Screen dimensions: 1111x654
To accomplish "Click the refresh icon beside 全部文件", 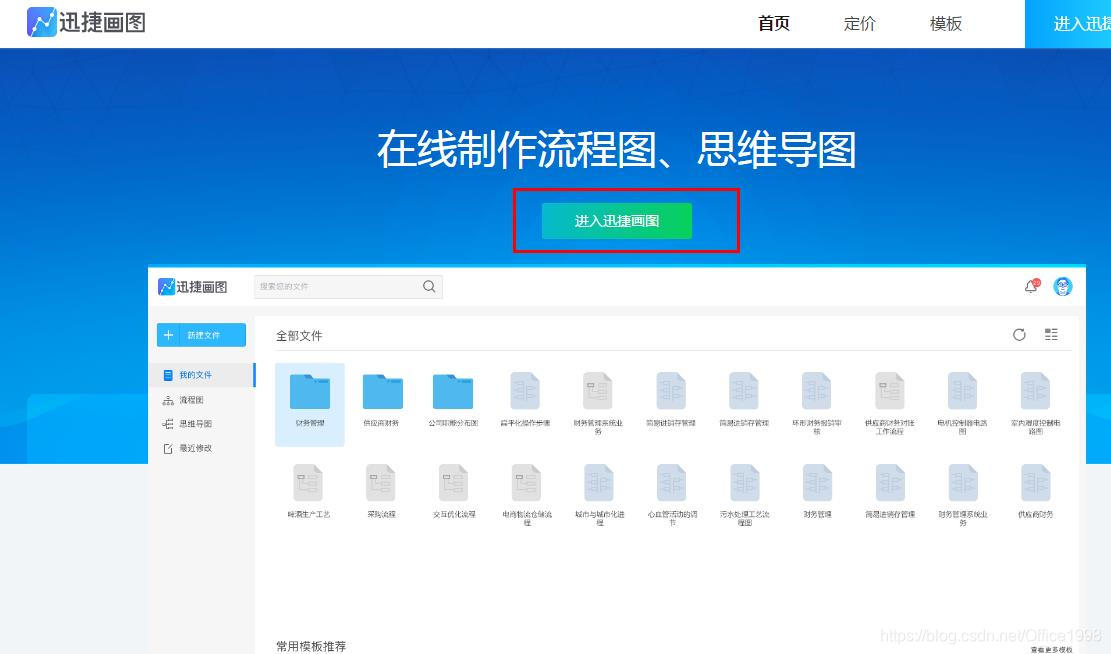I will click(1019, 334).
